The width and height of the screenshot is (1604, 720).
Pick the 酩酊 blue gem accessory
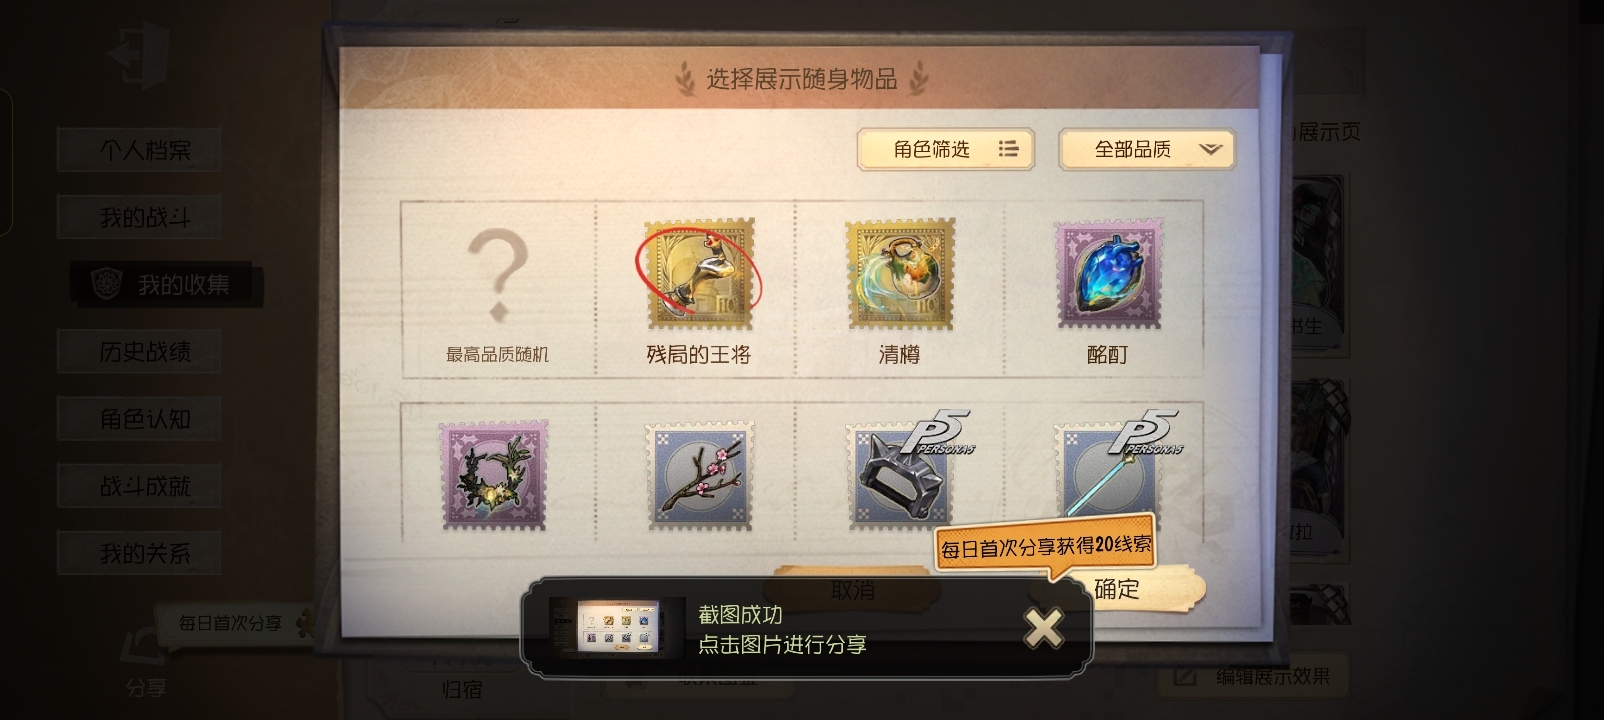click(x=1108, y=276)
